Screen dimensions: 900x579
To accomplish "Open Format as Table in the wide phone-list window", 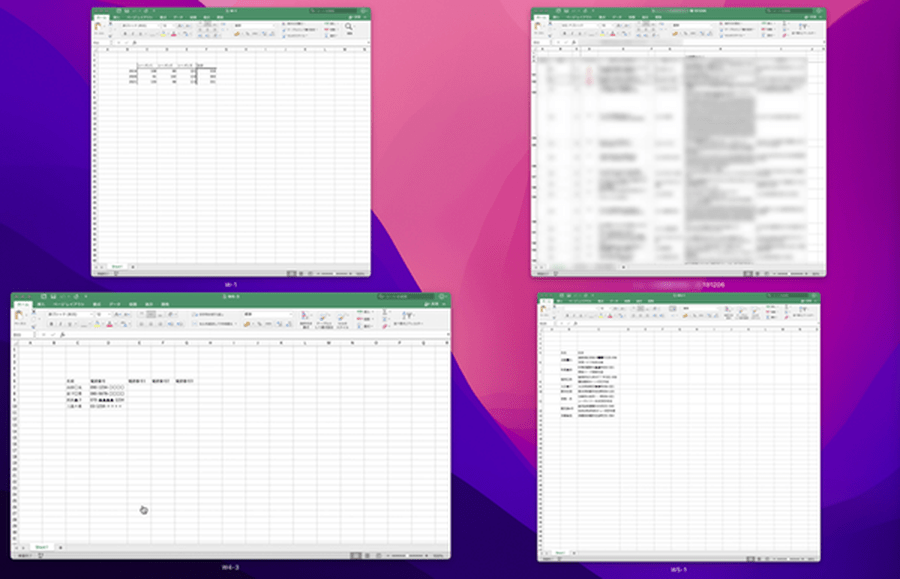I will click(324, 320).
